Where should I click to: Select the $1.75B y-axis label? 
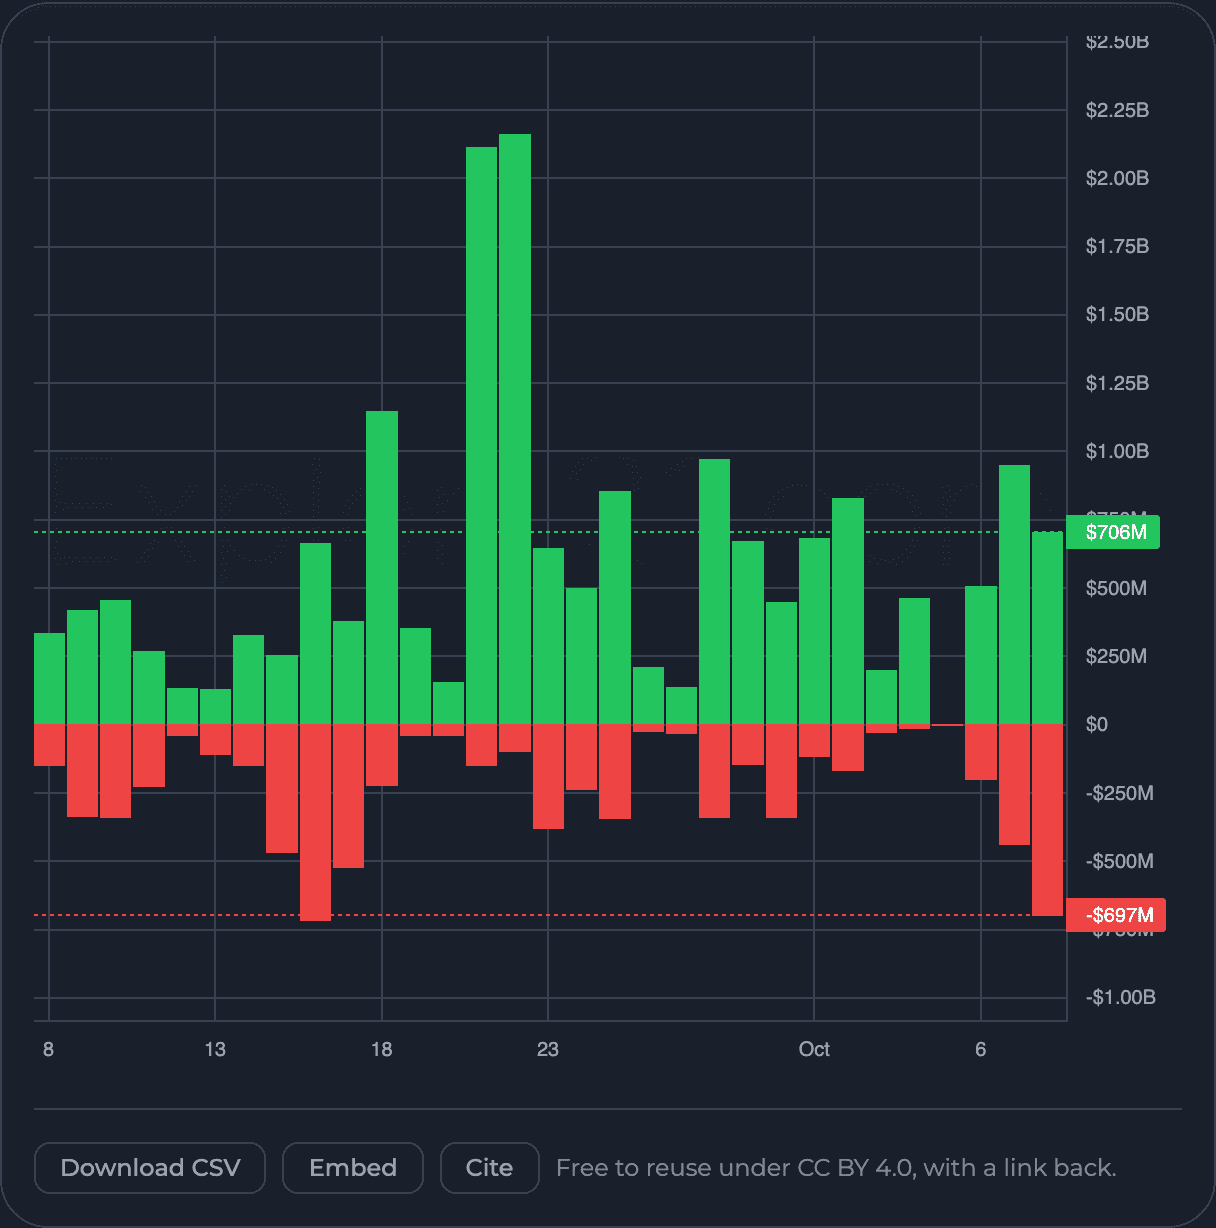tap(1117, 246)
